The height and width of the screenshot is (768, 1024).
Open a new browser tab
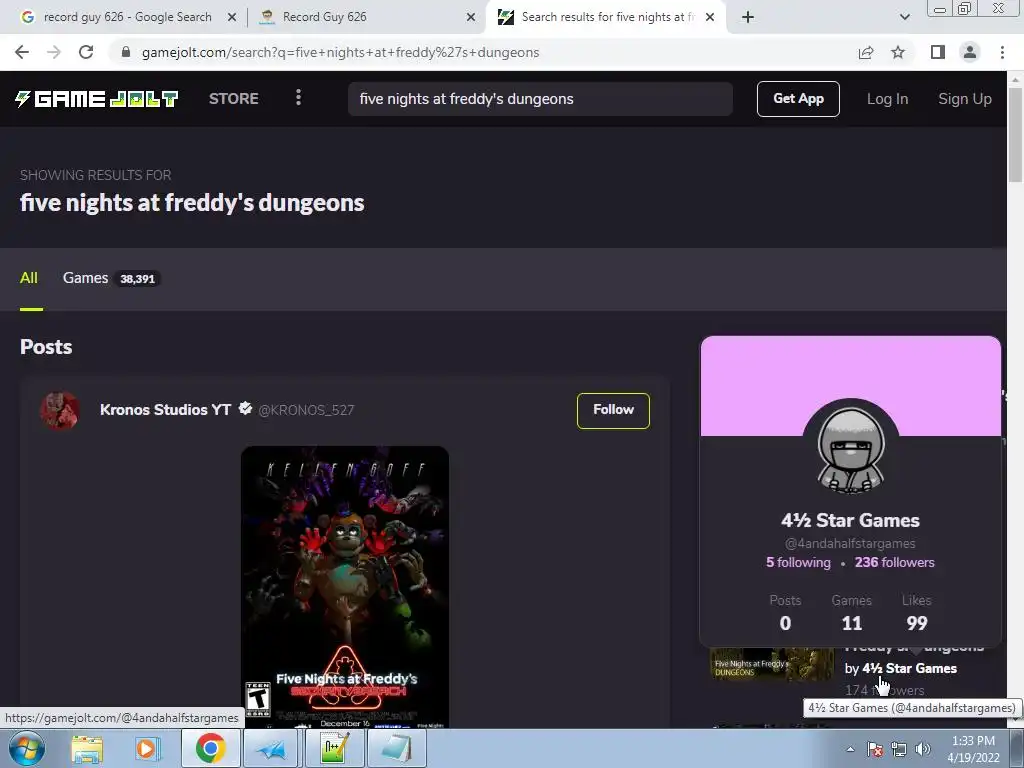748,18
